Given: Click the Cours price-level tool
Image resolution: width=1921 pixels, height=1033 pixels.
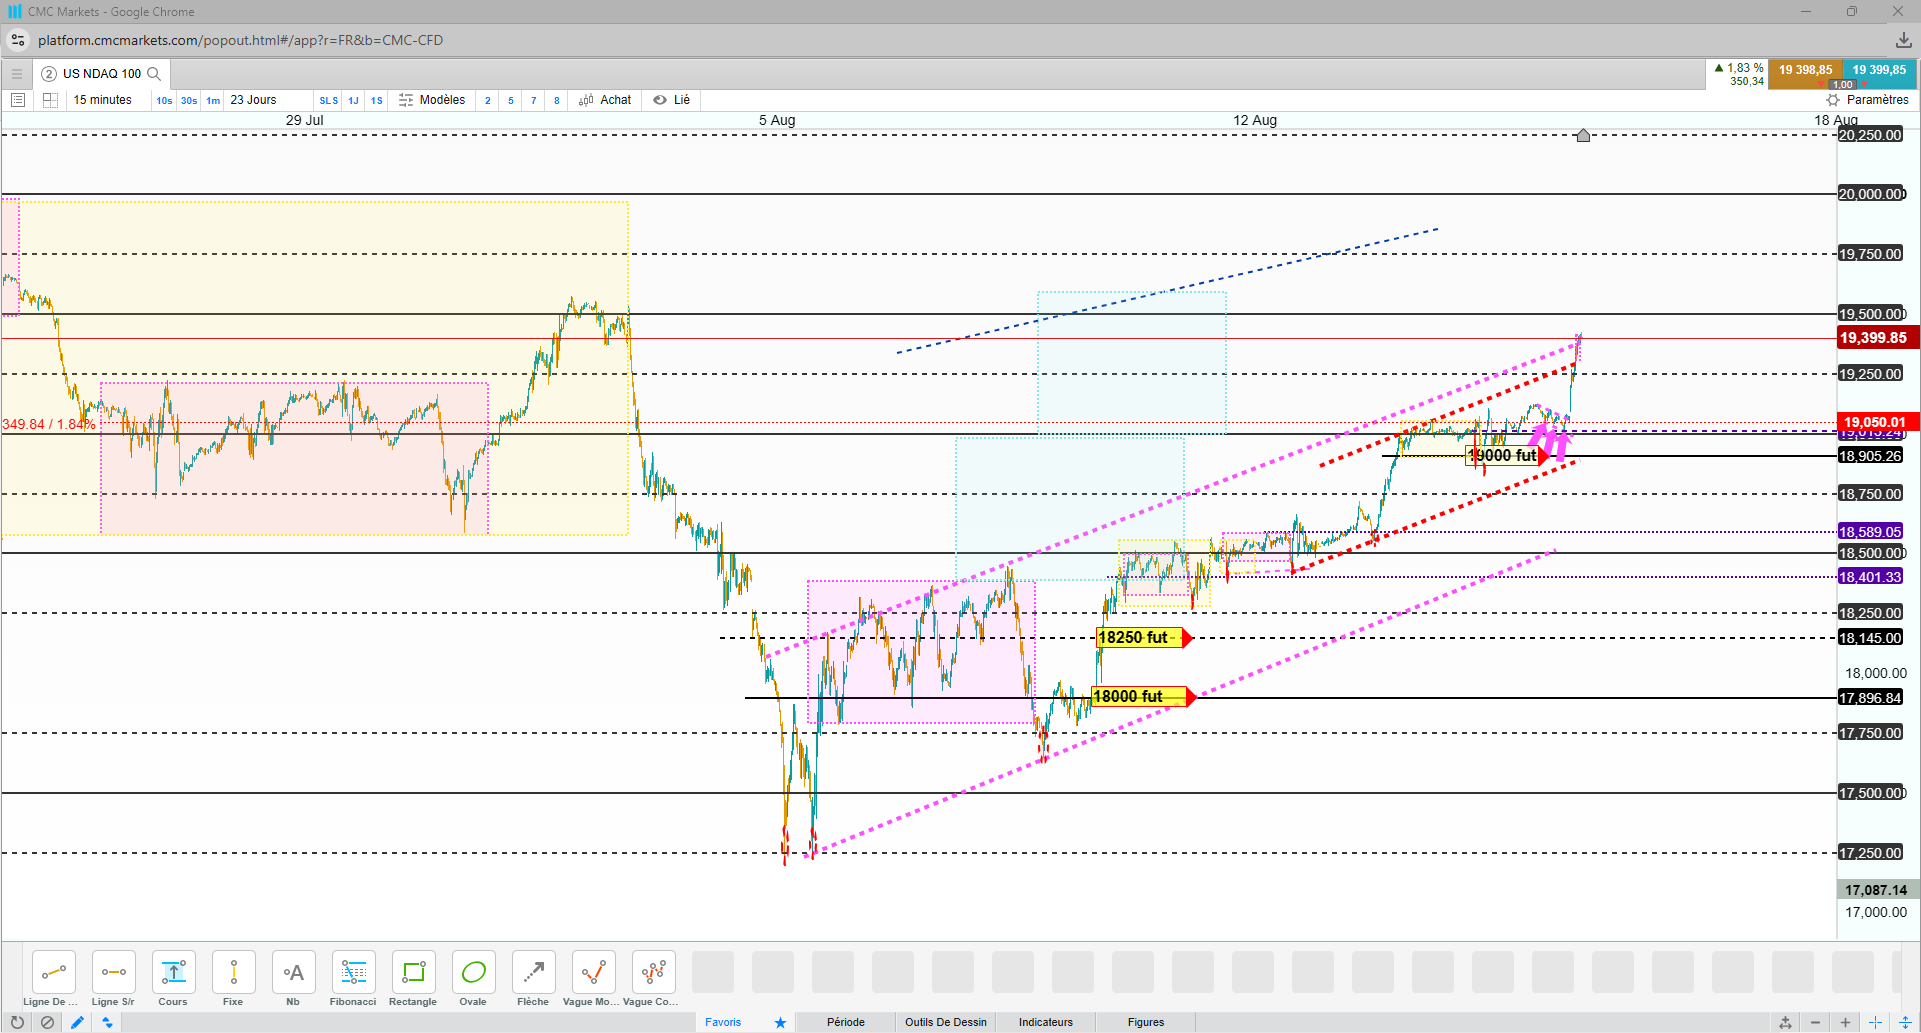Looking at the screenshot, I should 173,979.
